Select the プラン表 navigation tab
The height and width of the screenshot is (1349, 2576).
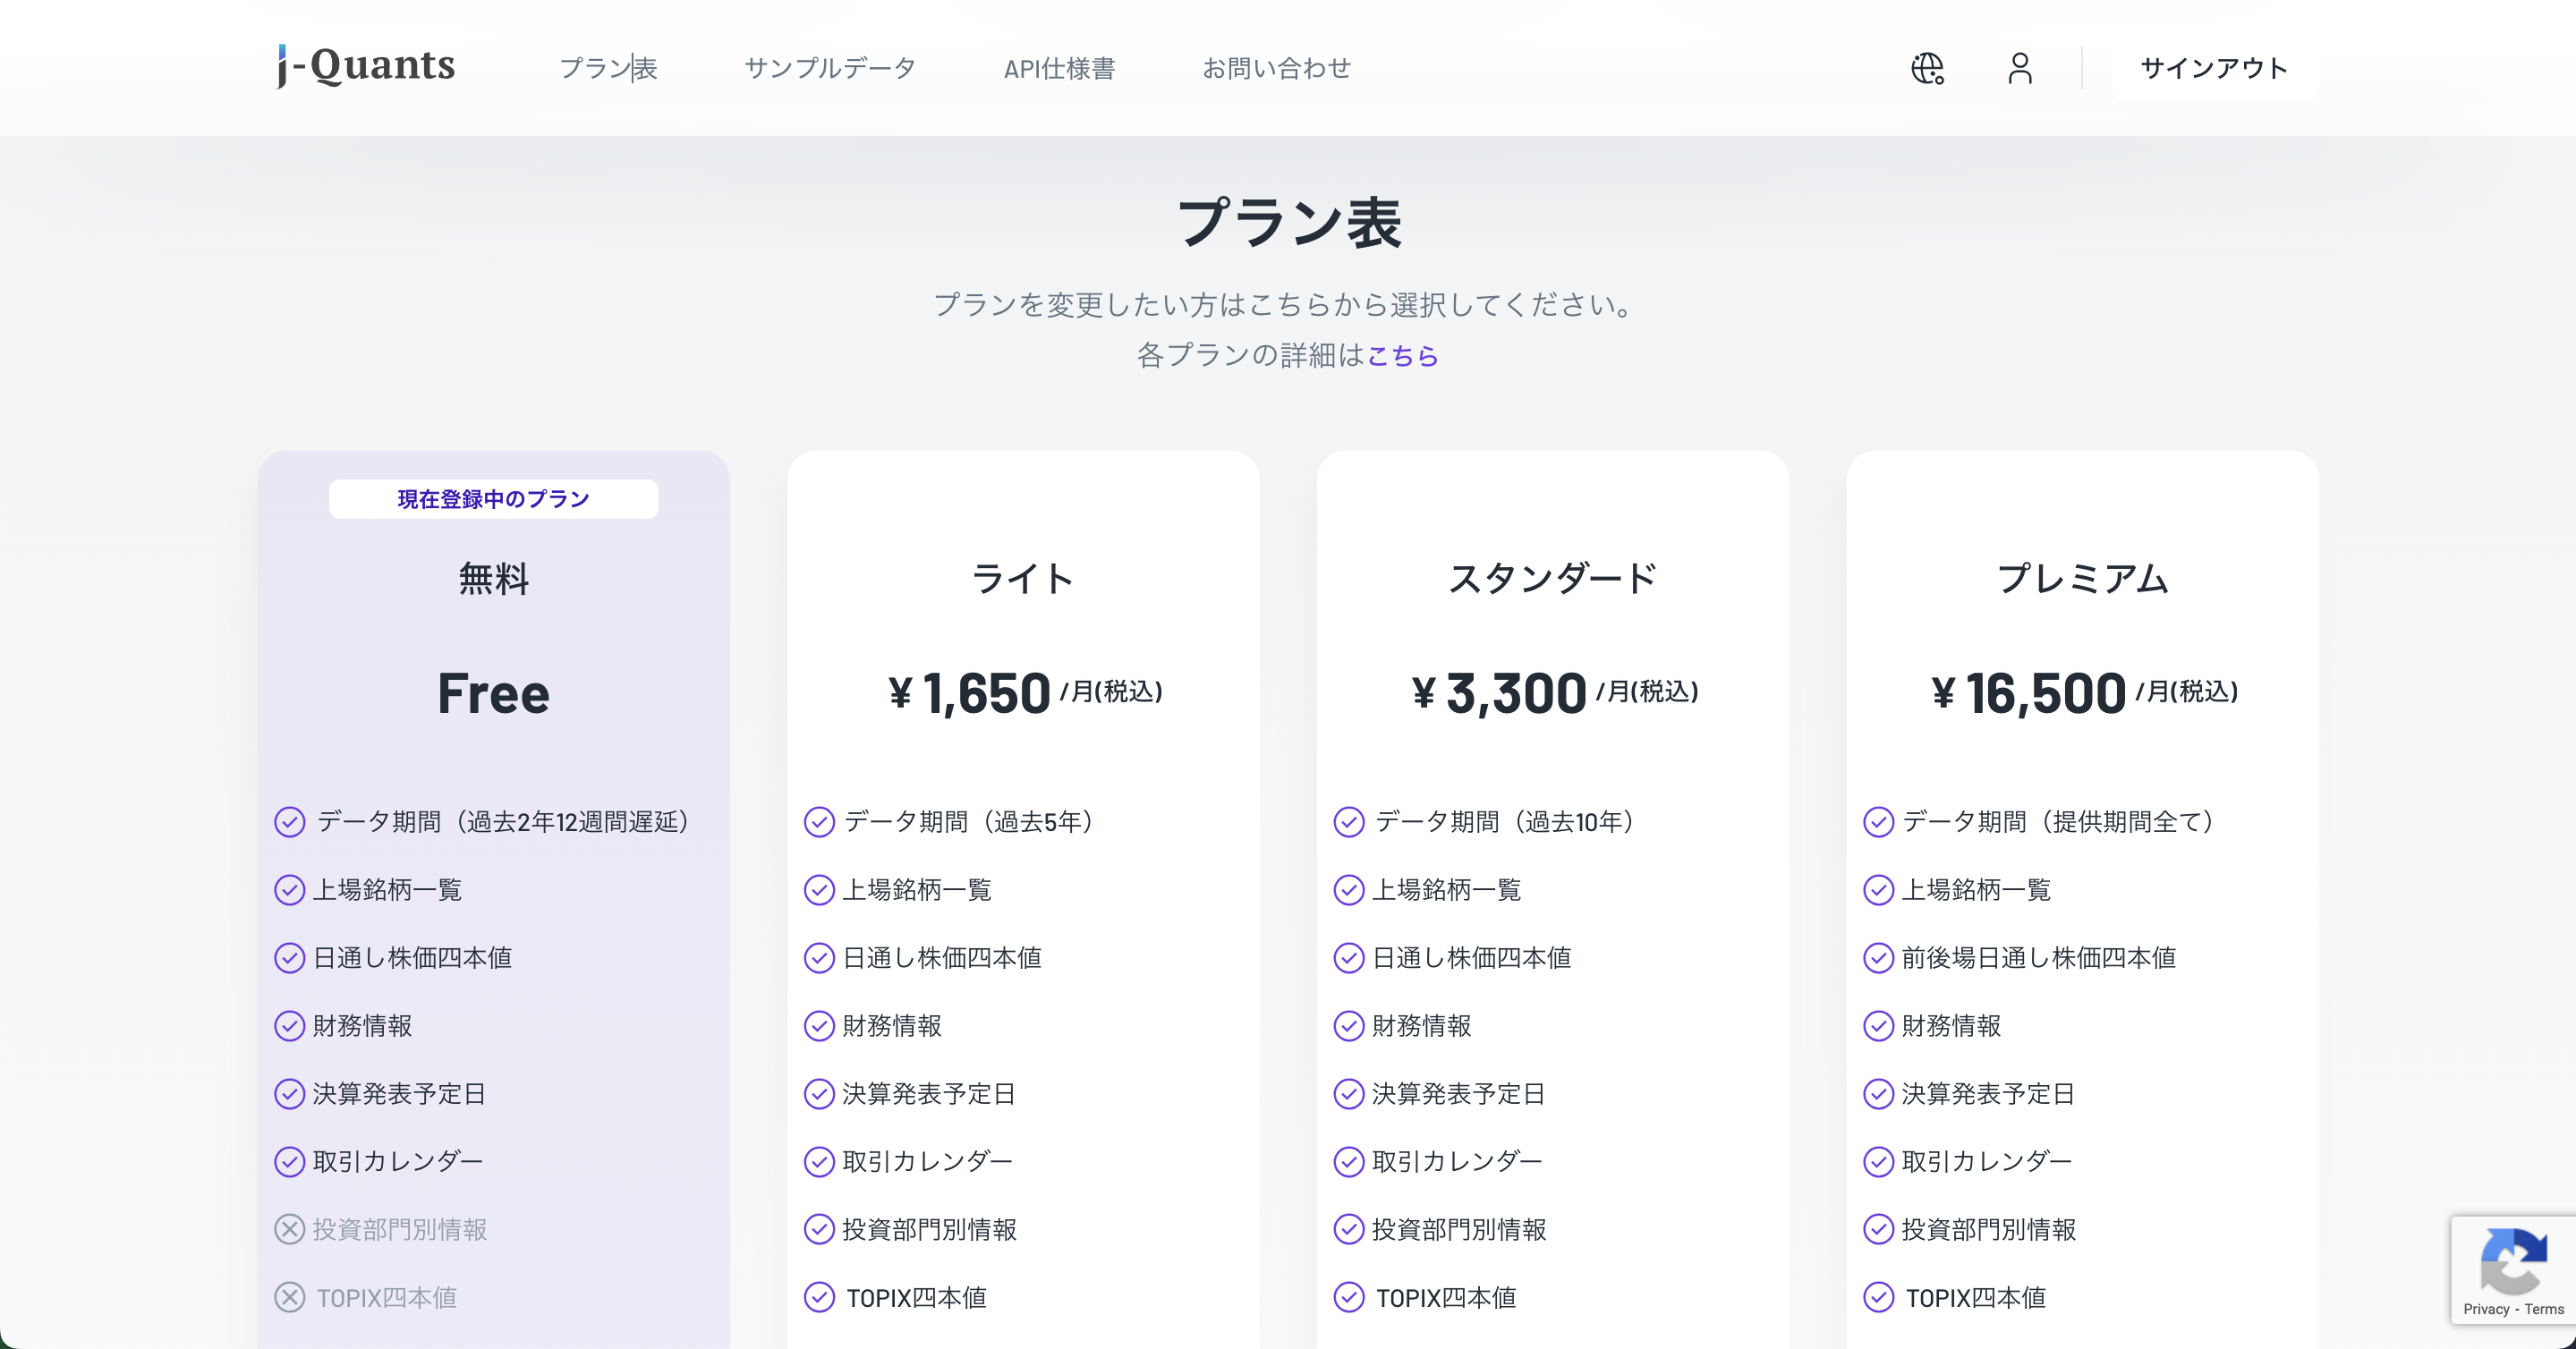click(609, 68)
